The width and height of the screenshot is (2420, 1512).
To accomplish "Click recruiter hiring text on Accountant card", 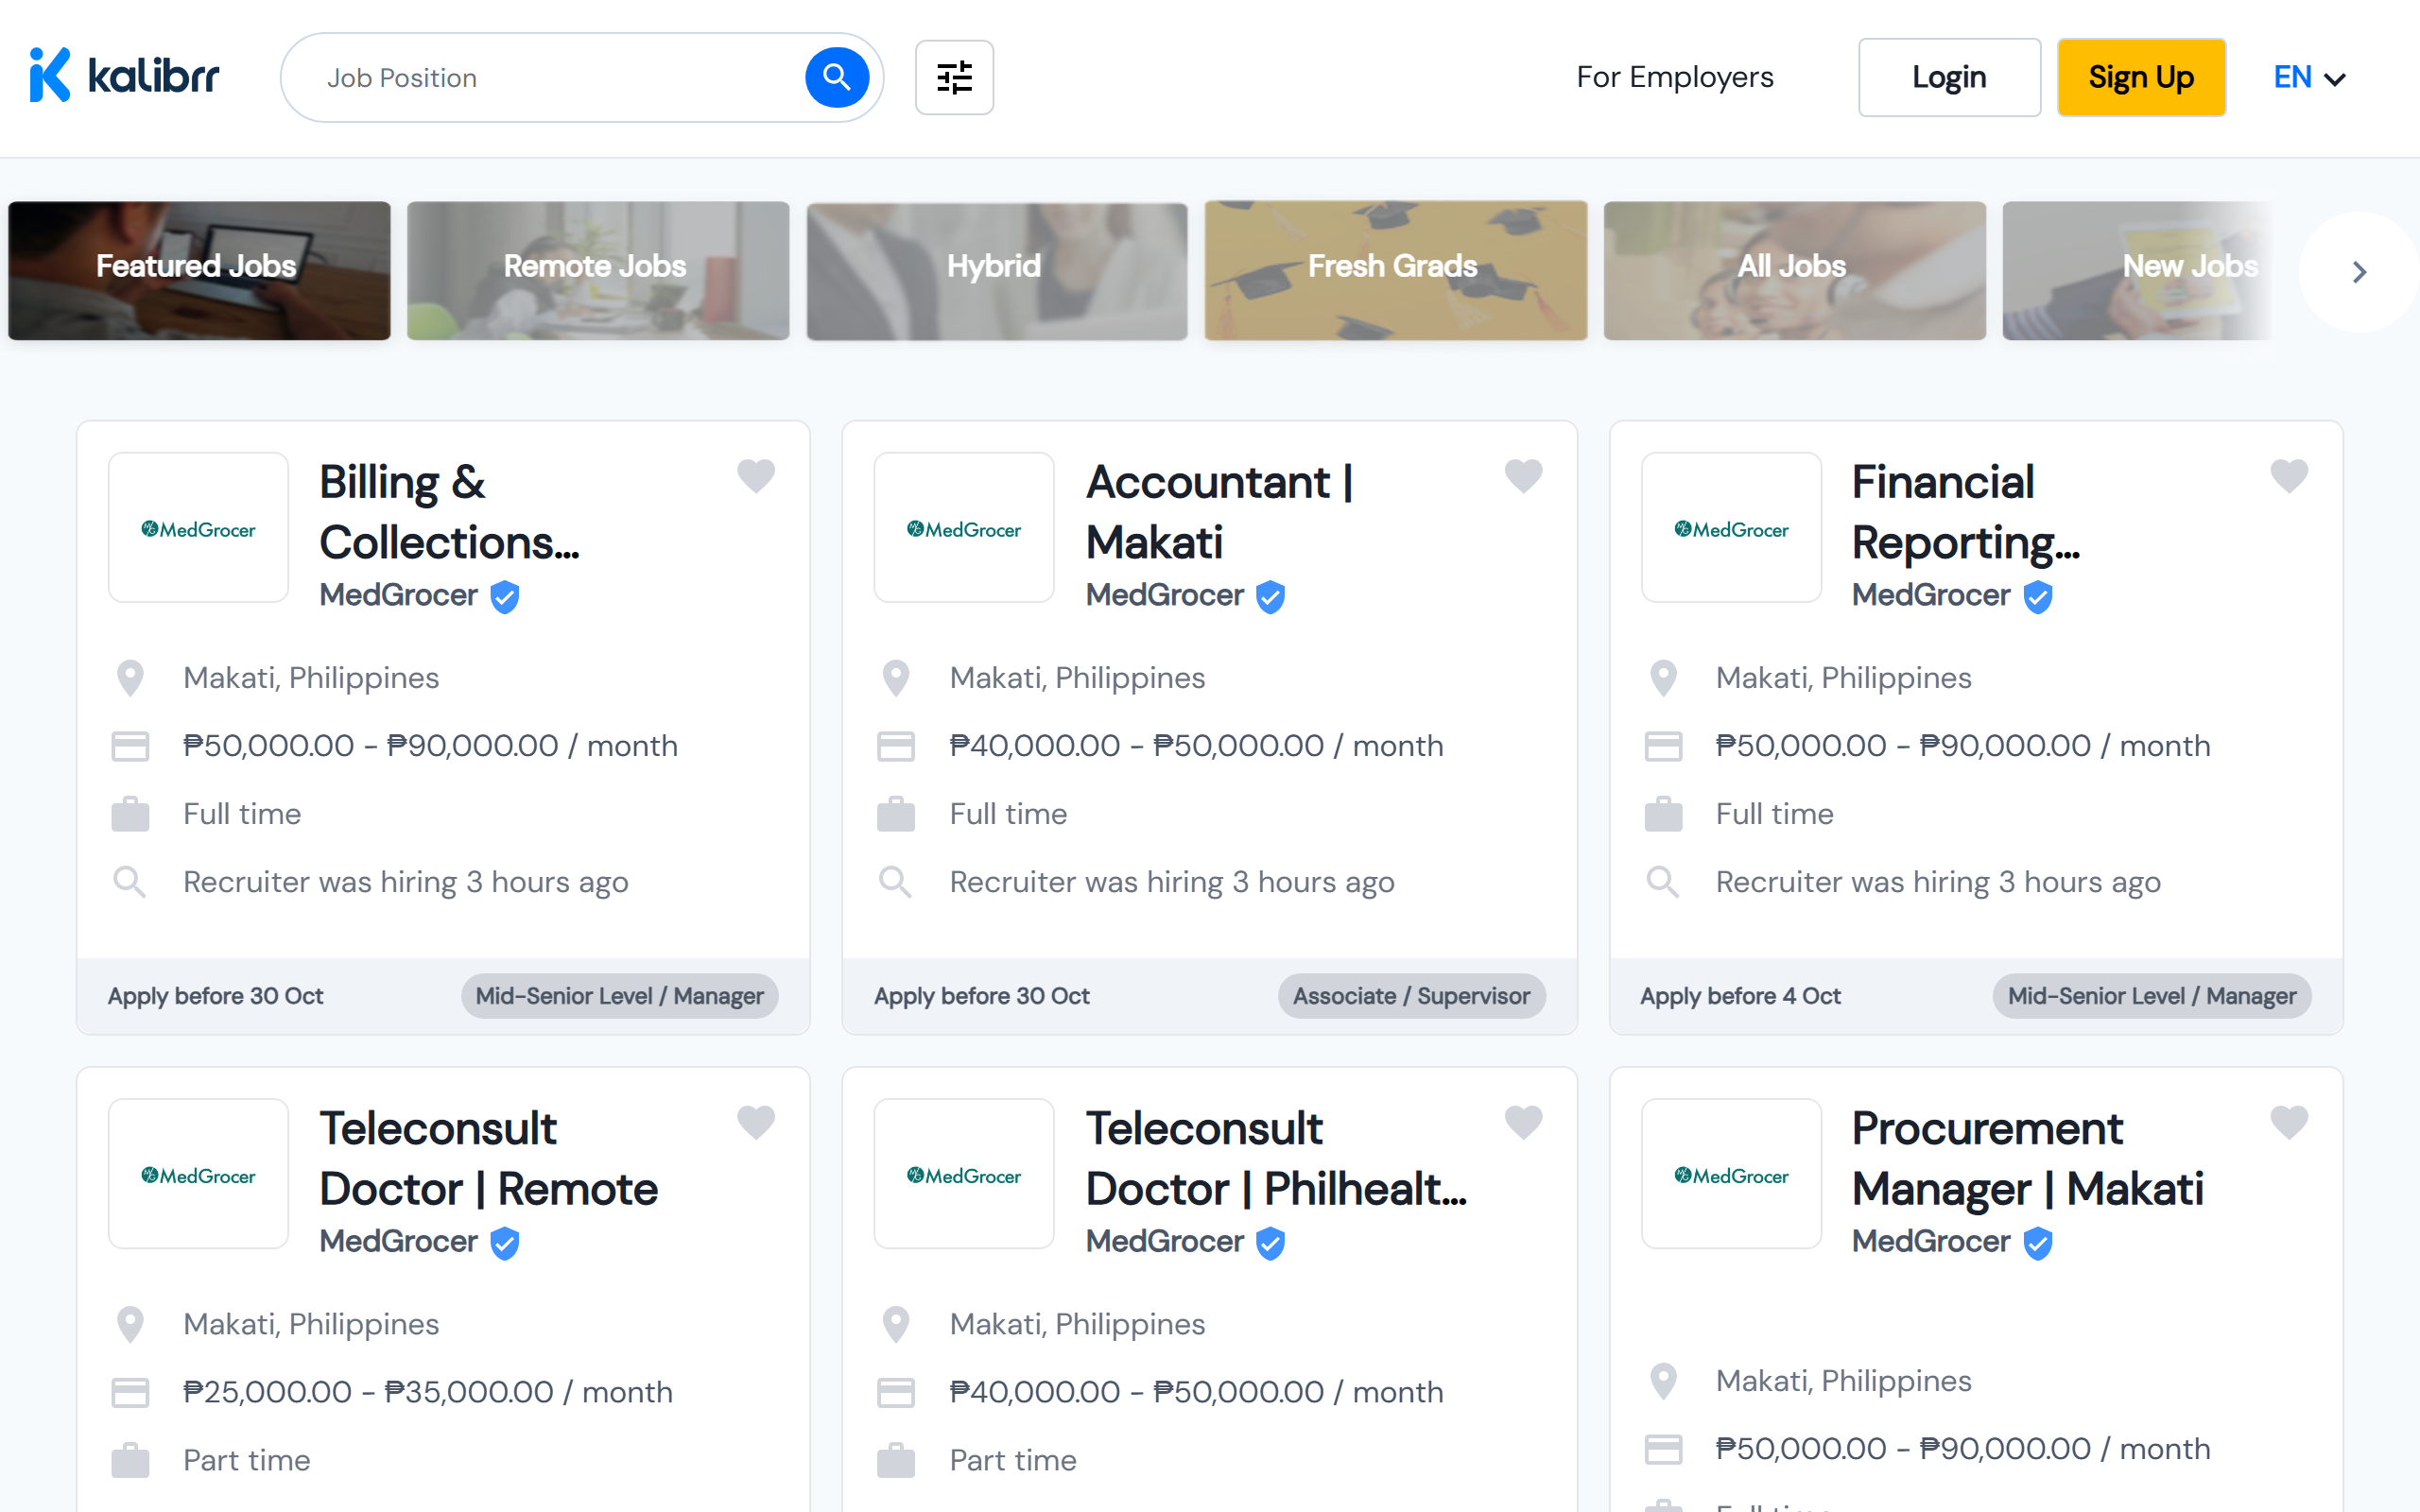I will point(1172,882).
